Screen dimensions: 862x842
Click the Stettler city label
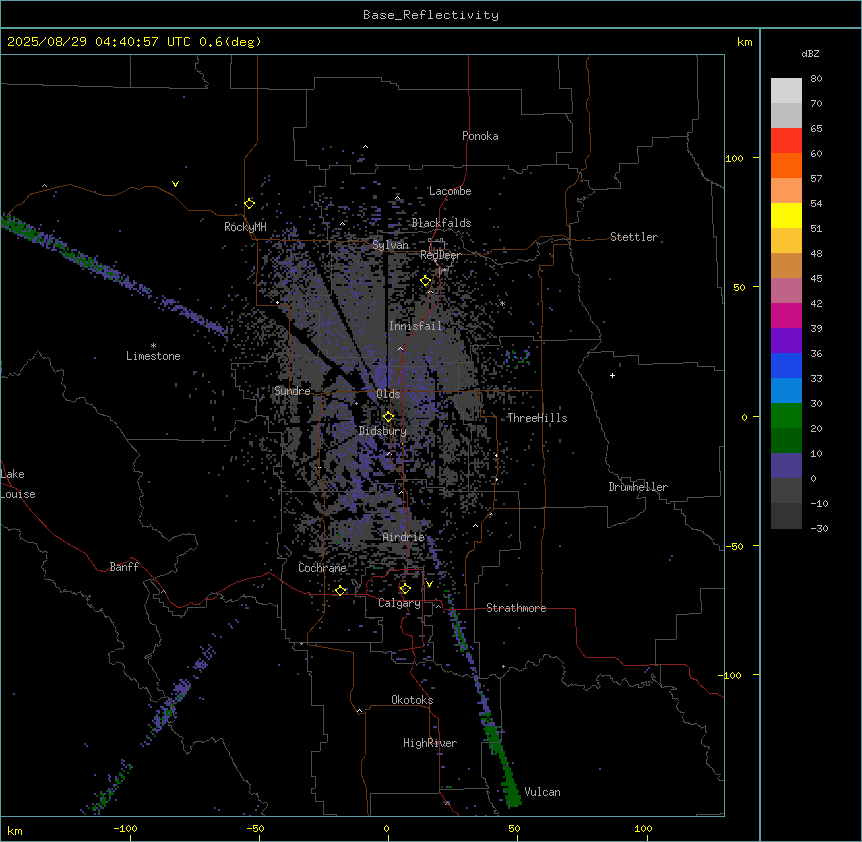pyautogui.click(x=634, y=237)
